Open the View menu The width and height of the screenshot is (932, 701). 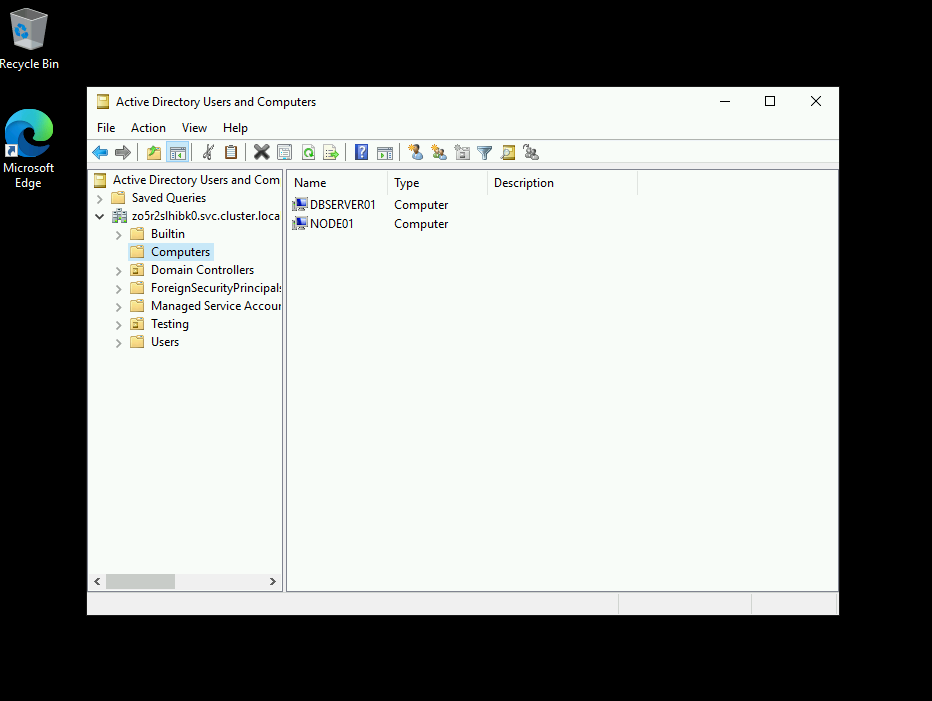194,128
